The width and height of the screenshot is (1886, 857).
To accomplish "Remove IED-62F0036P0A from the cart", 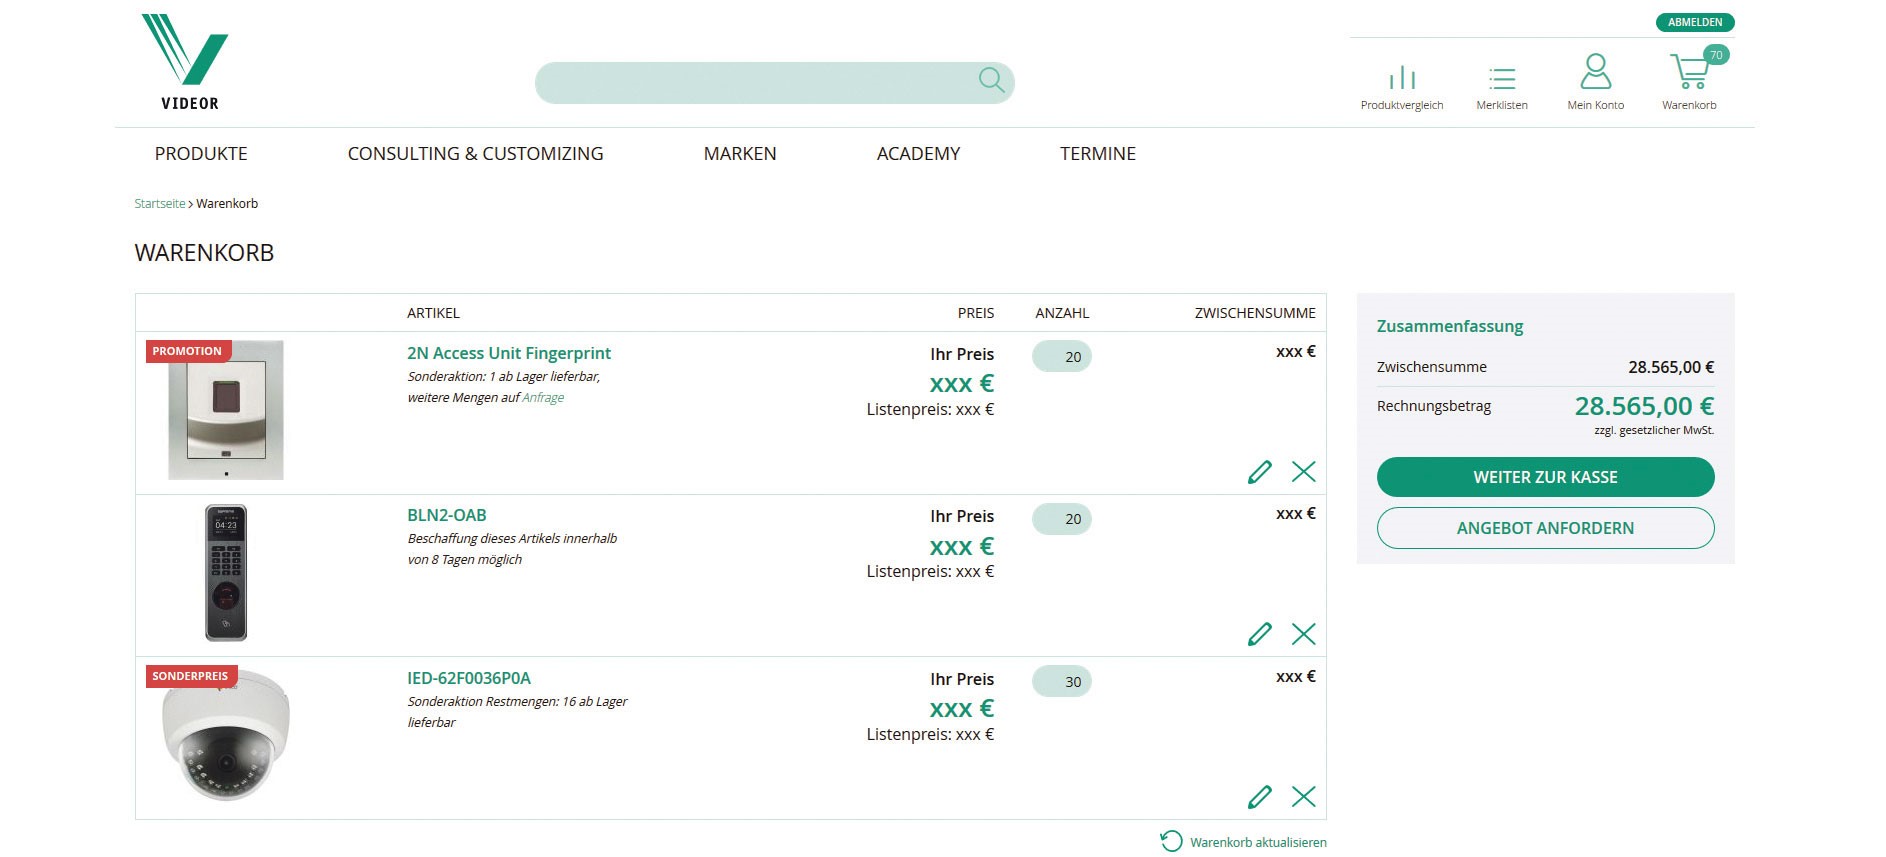I will click(x=1303, y=797).
